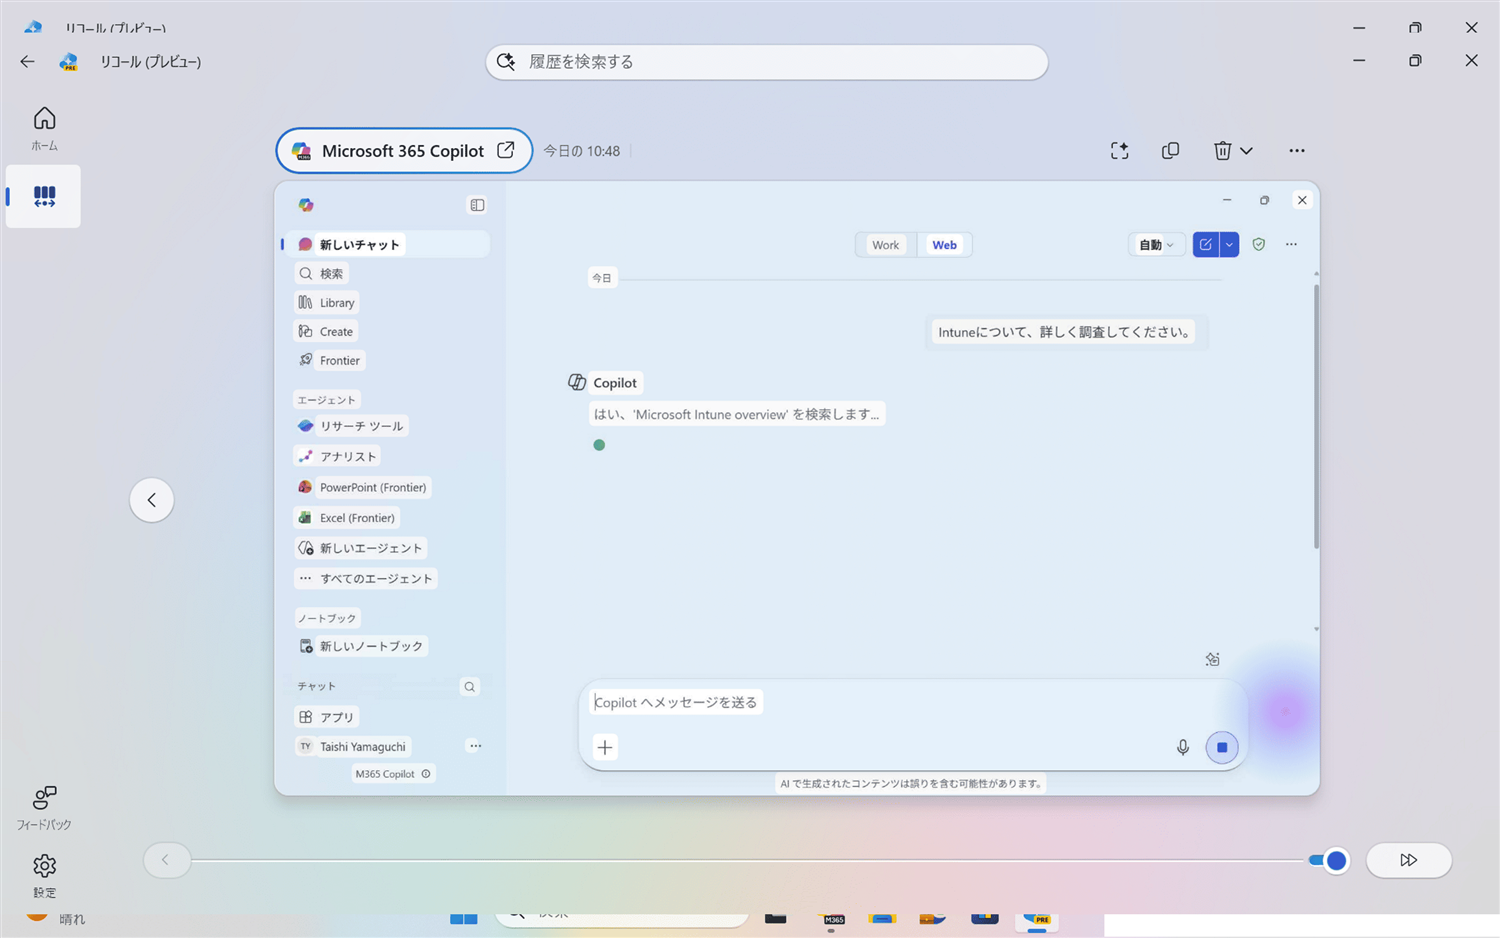Screen dimensions: 1500x938
Task: Open 設定 (Settings) in Recall
Action: [x=44, y=875]
